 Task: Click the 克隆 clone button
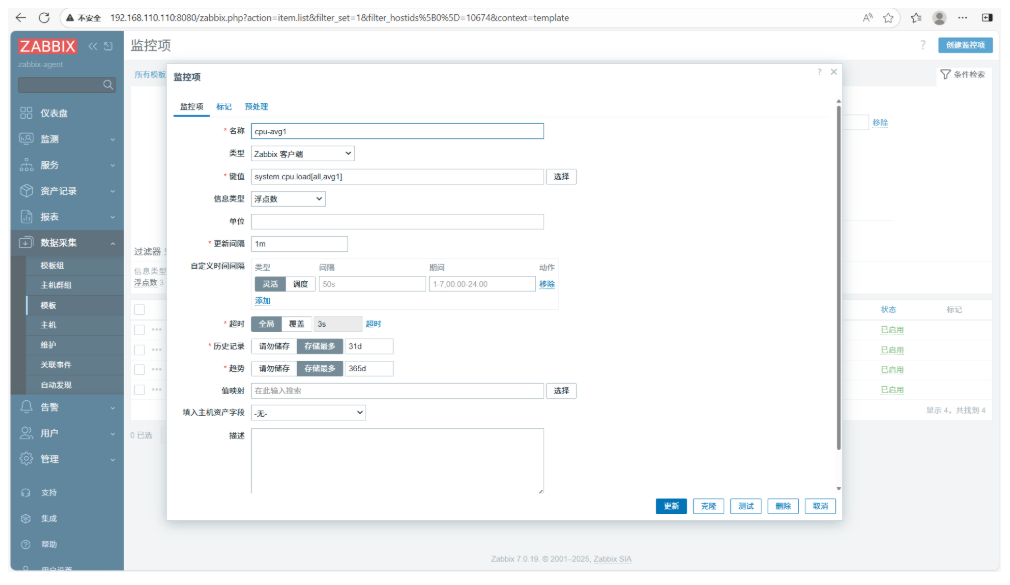coord(709,506)
